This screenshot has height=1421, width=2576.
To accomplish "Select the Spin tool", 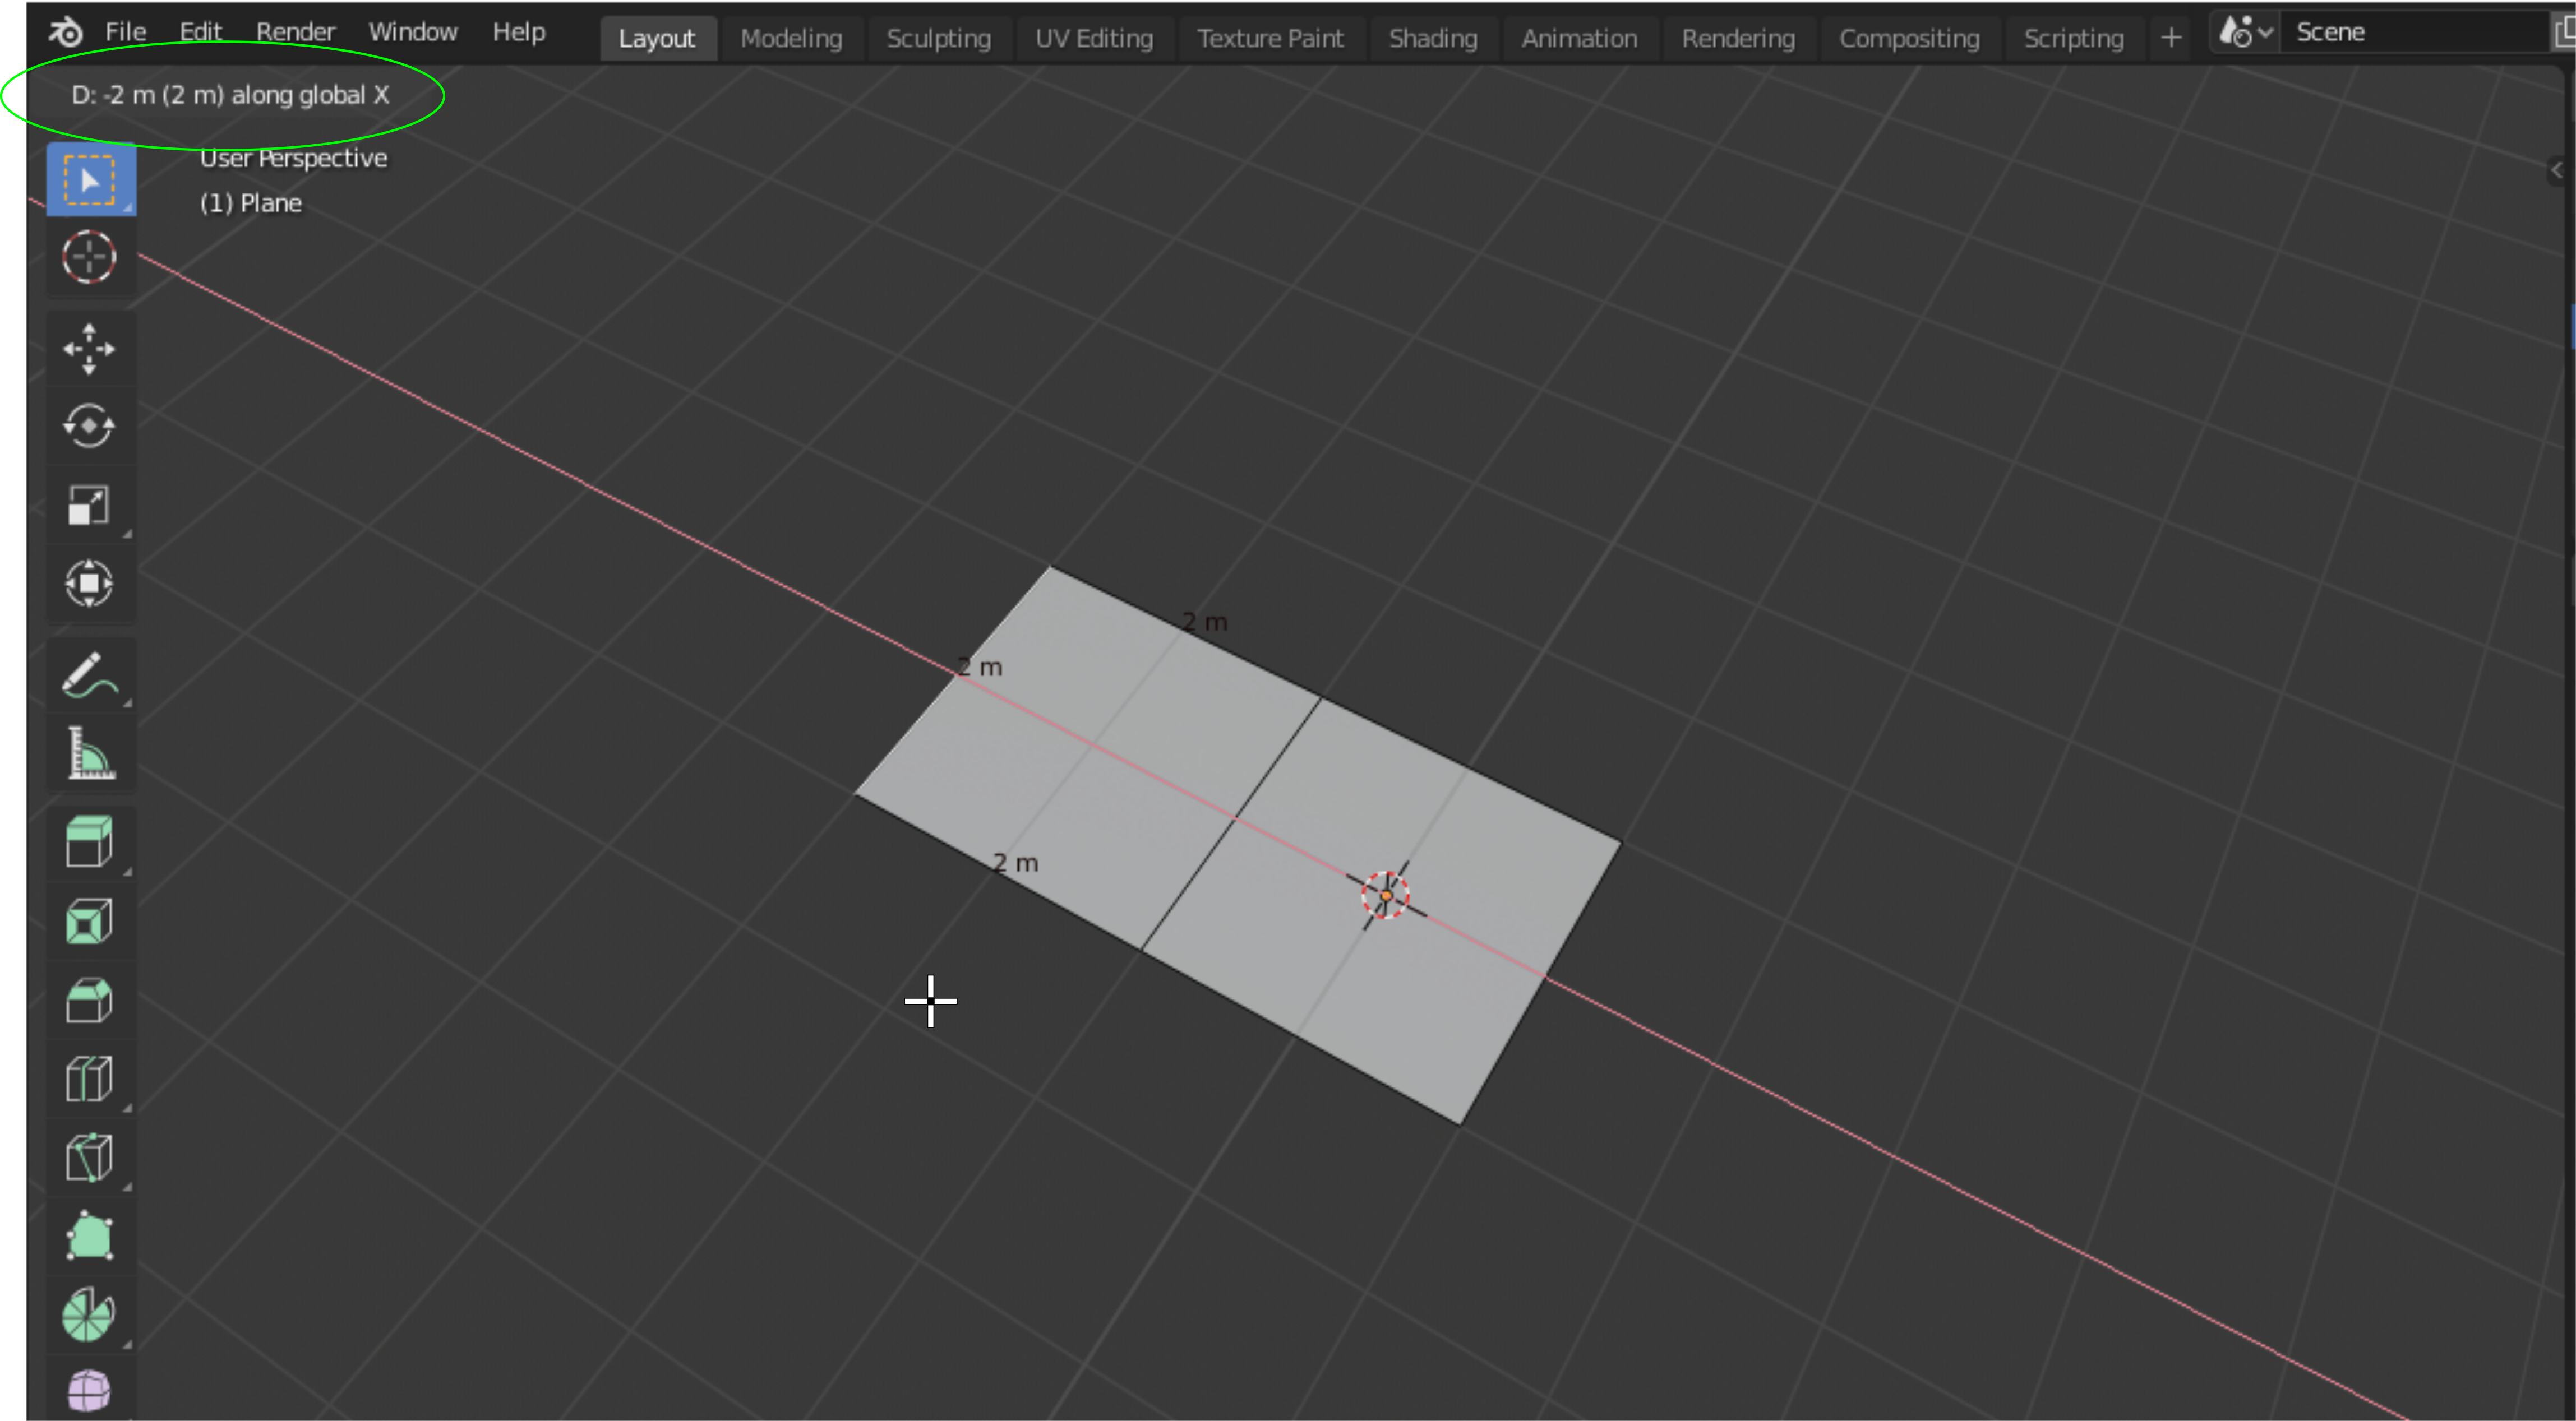I will (x=90, y=1314).
